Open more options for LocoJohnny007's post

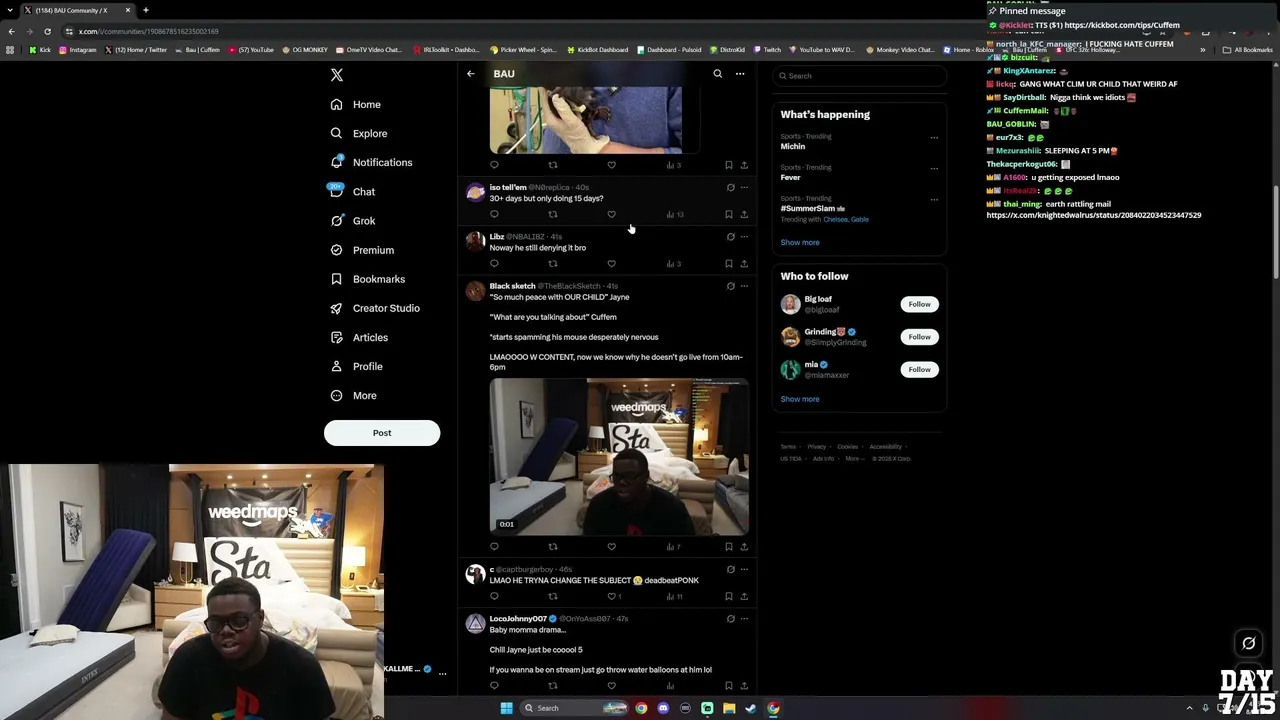[744, 619]
